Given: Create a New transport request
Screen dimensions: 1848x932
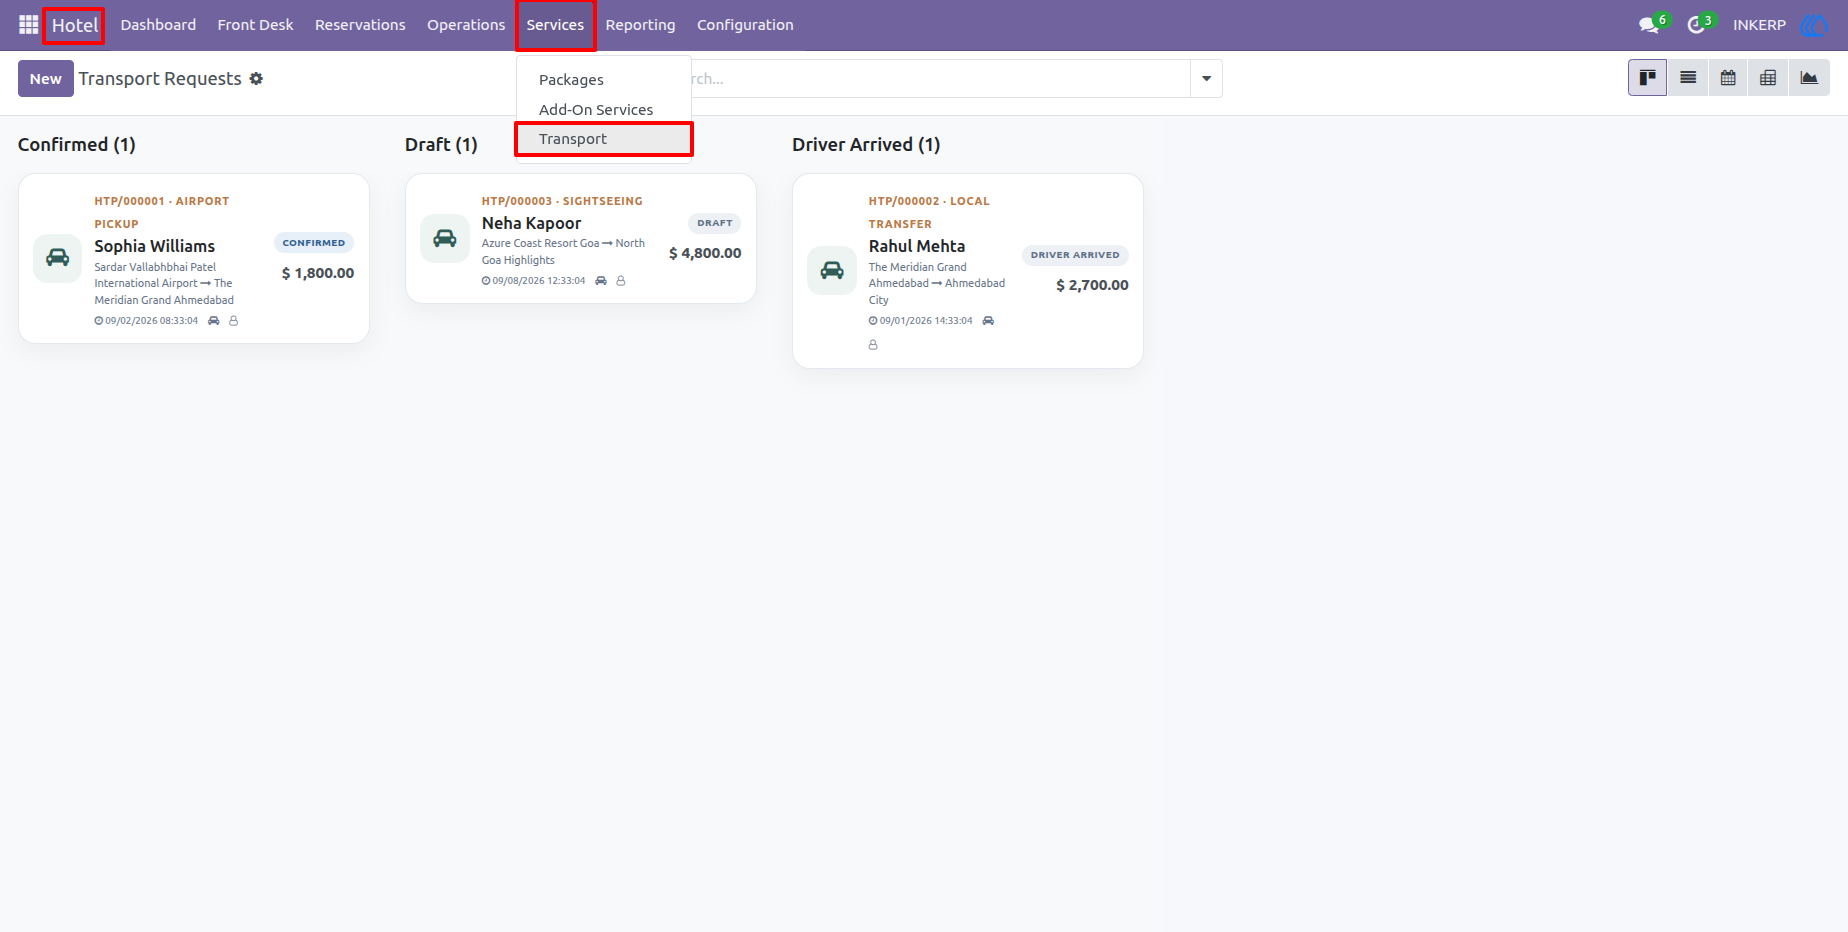Looking at the screenshot, I should [x=46, y=78].
